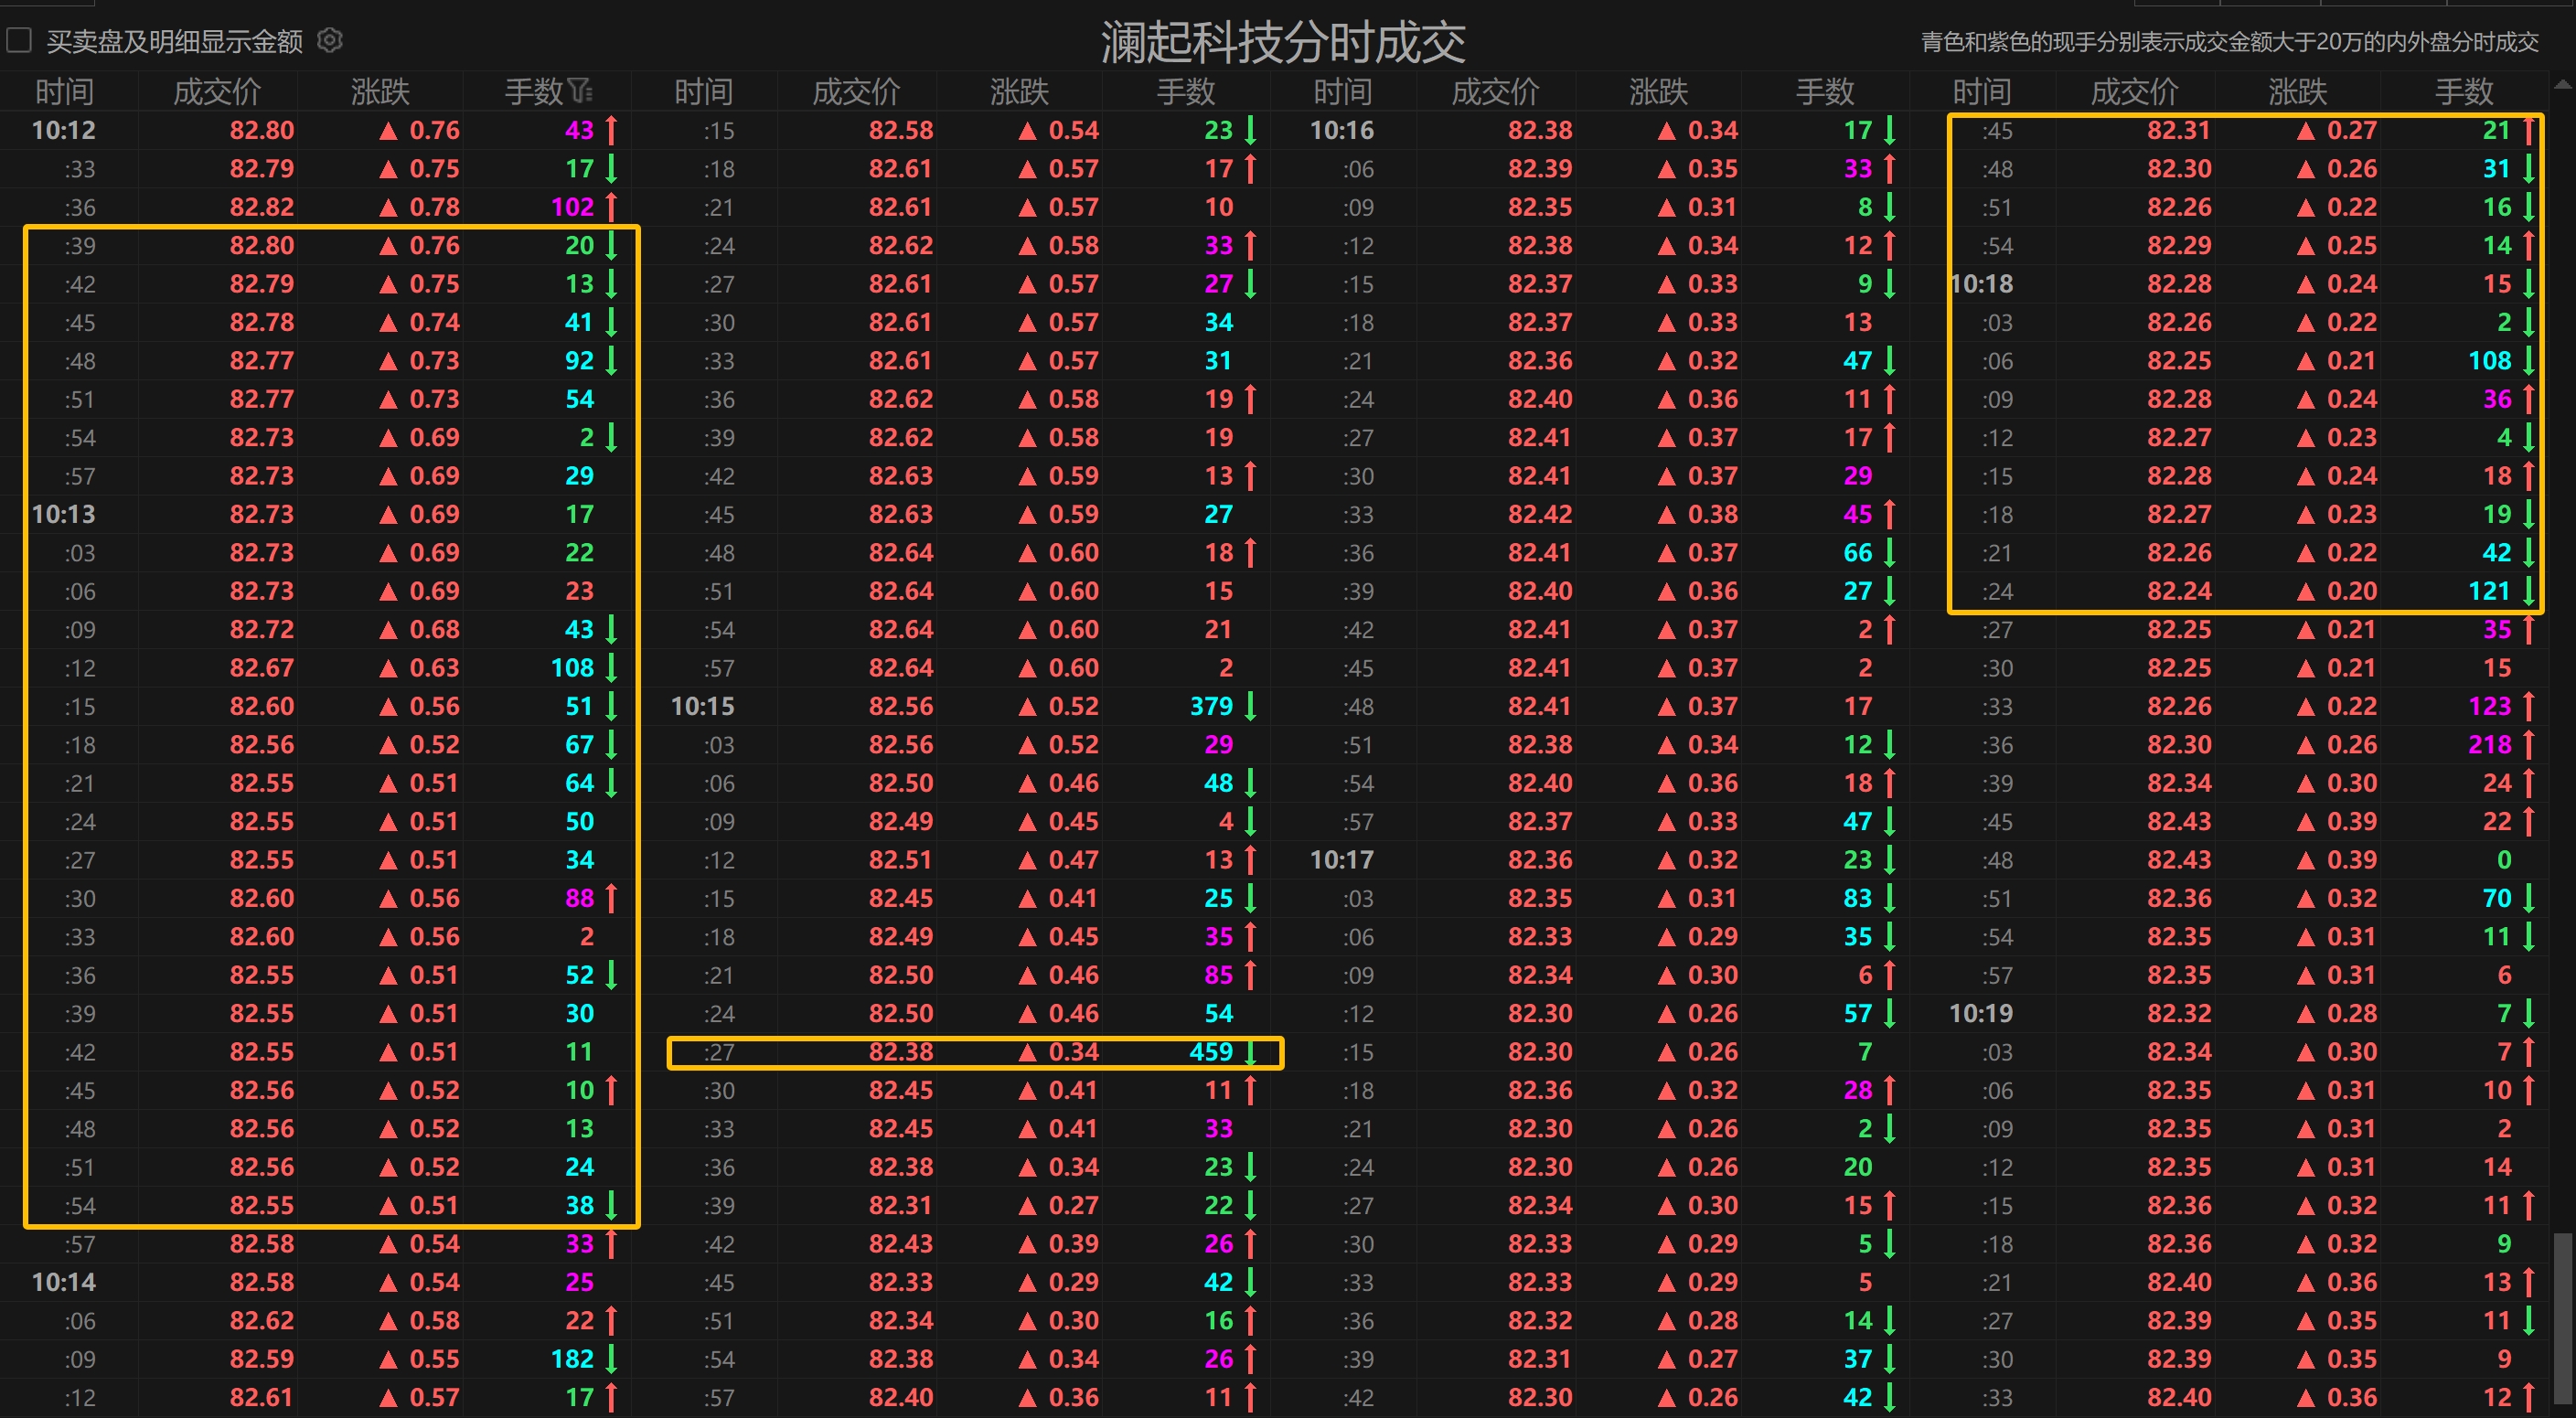Click the price 82.67 cell
2576x1418 pixels.
tap(262, 668)
